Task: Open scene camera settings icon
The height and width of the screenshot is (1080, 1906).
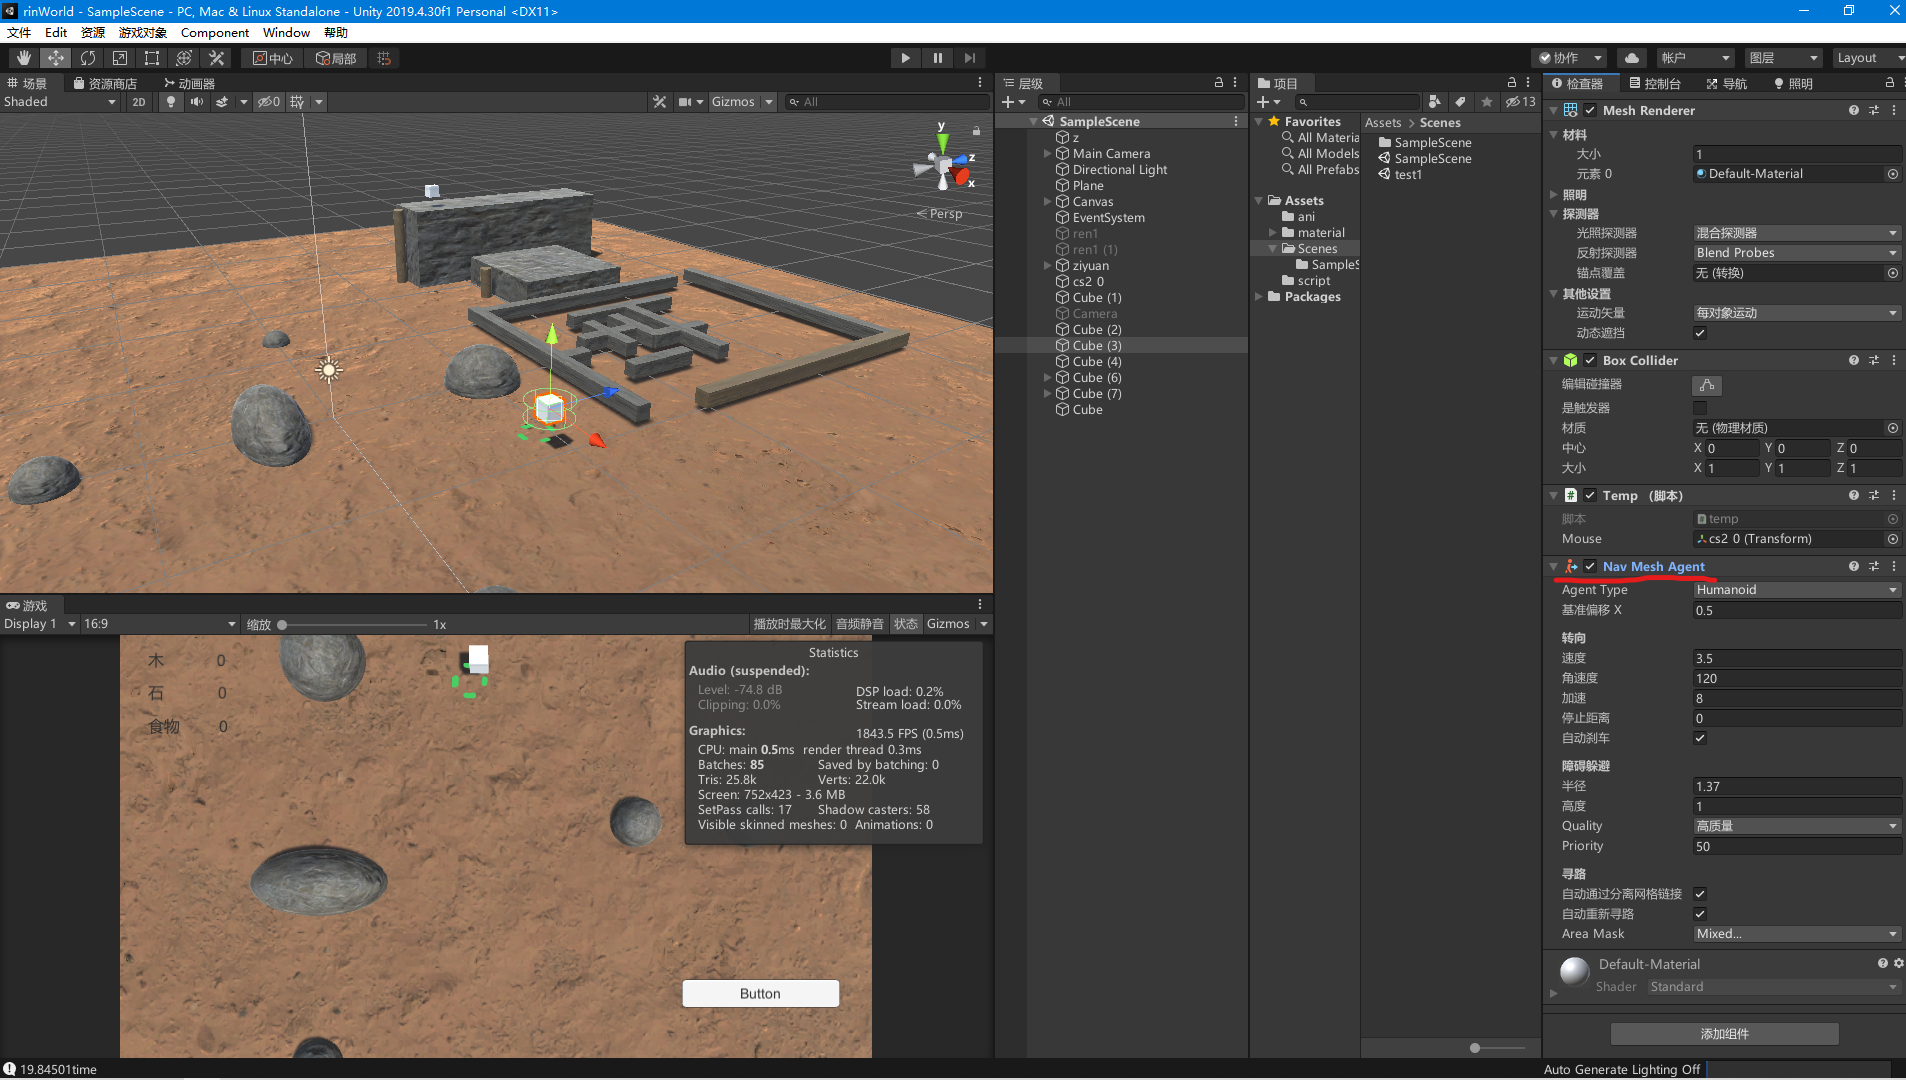Action: (685, 102)
